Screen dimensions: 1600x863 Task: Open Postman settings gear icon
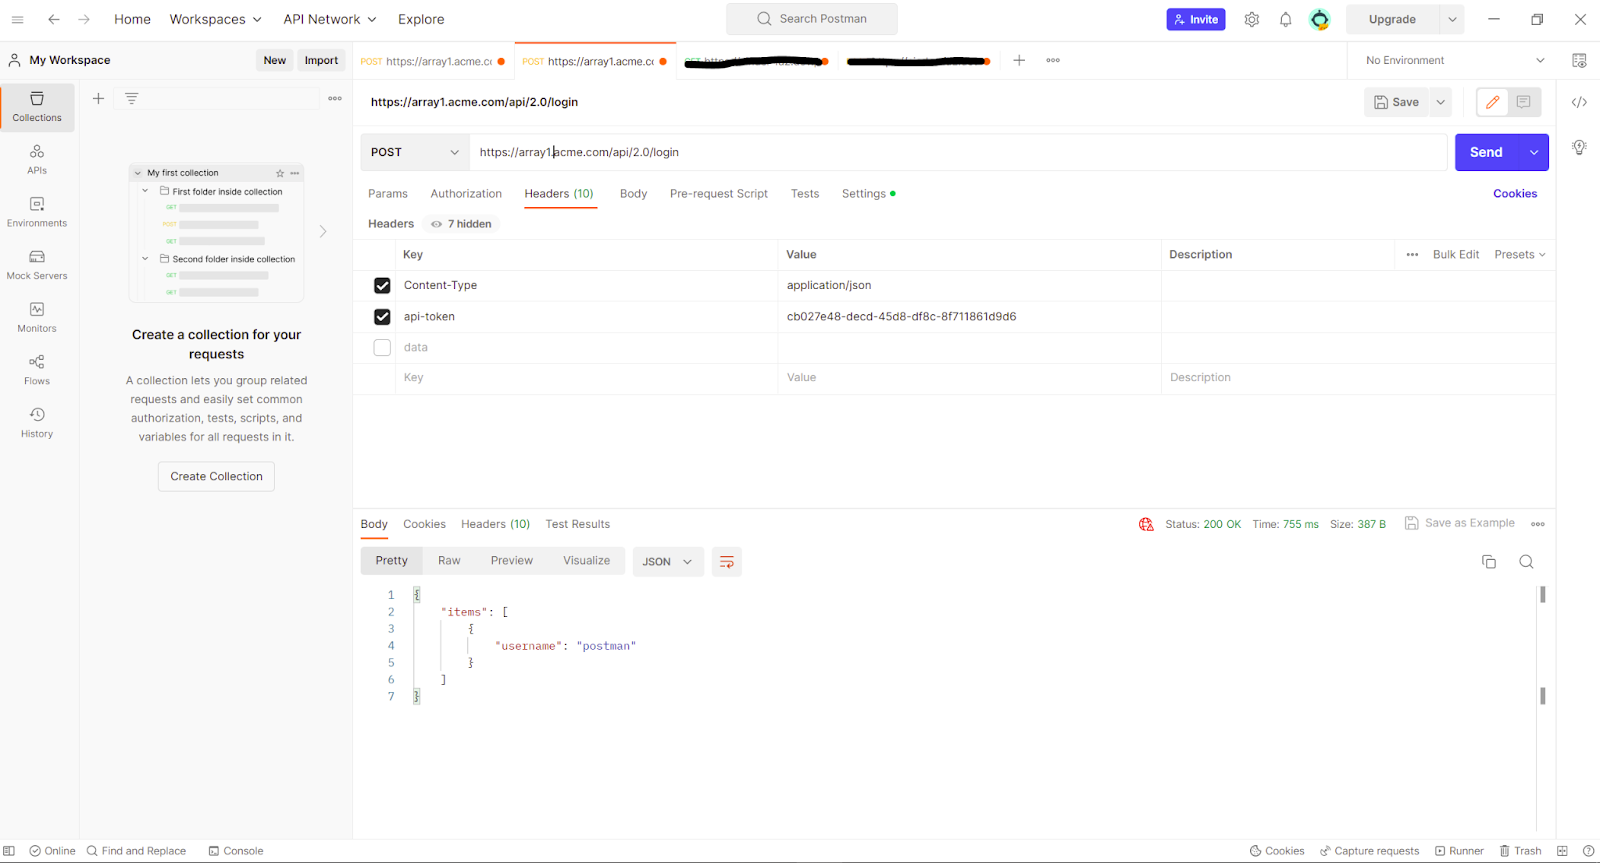tap(1252, 19)
